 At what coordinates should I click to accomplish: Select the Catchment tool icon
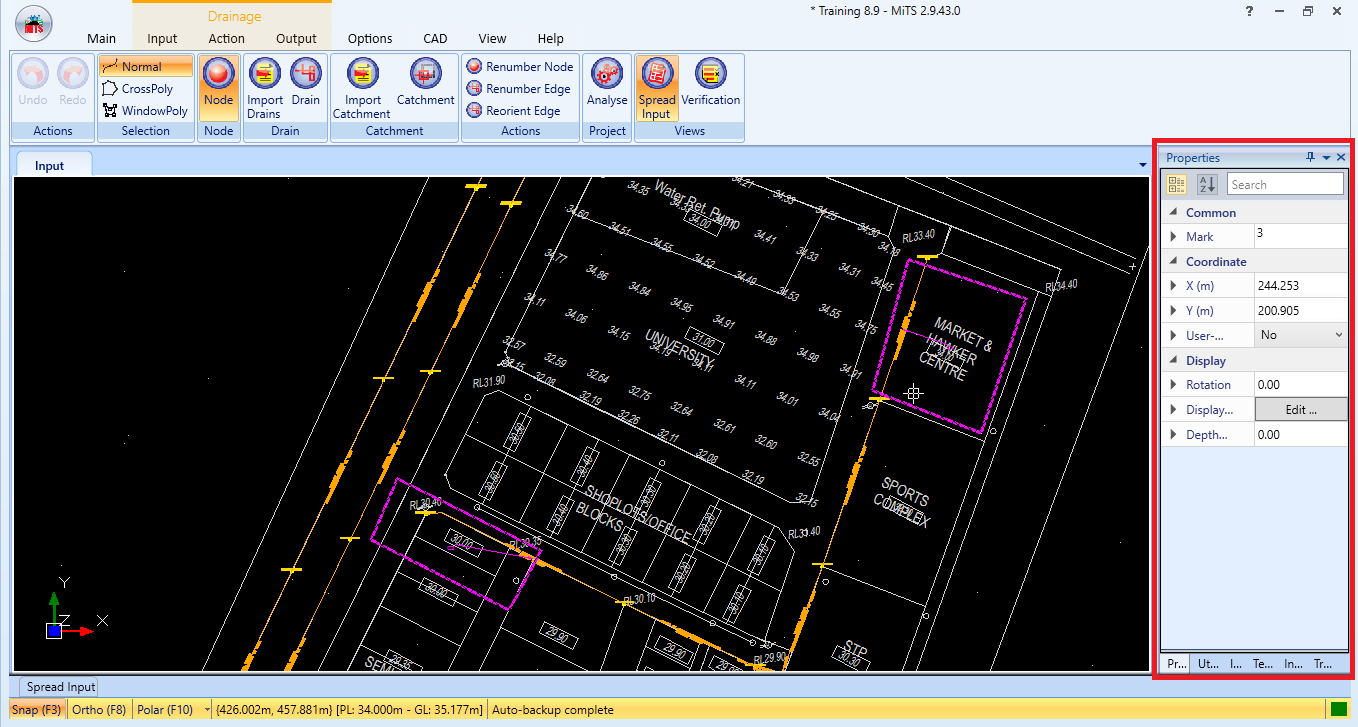(x=426, y=73)
